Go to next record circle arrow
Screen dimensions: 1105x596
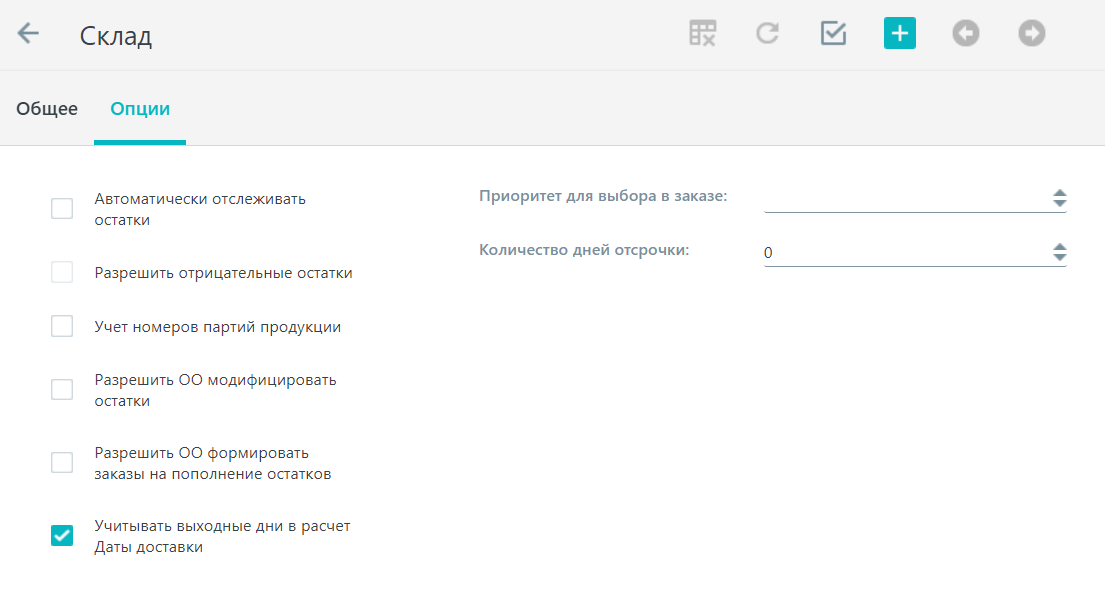tap(1032, 33)
